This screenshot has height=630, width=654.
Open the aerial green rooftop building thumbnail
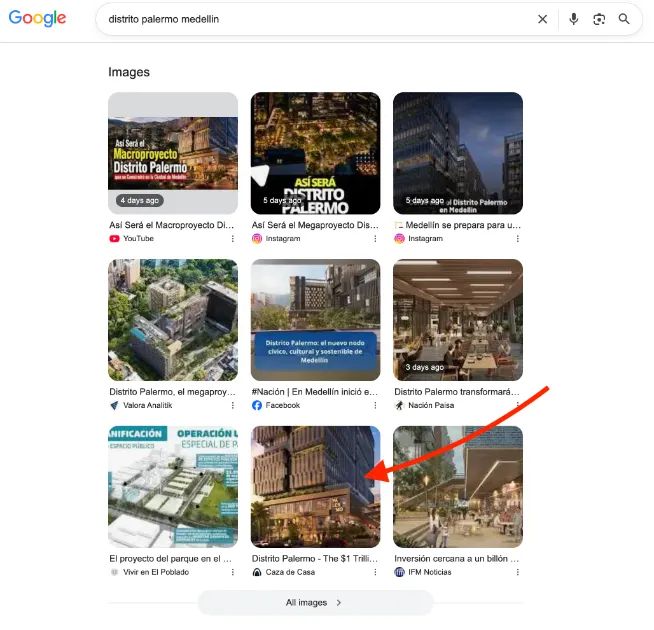click(x=173, y=320)
